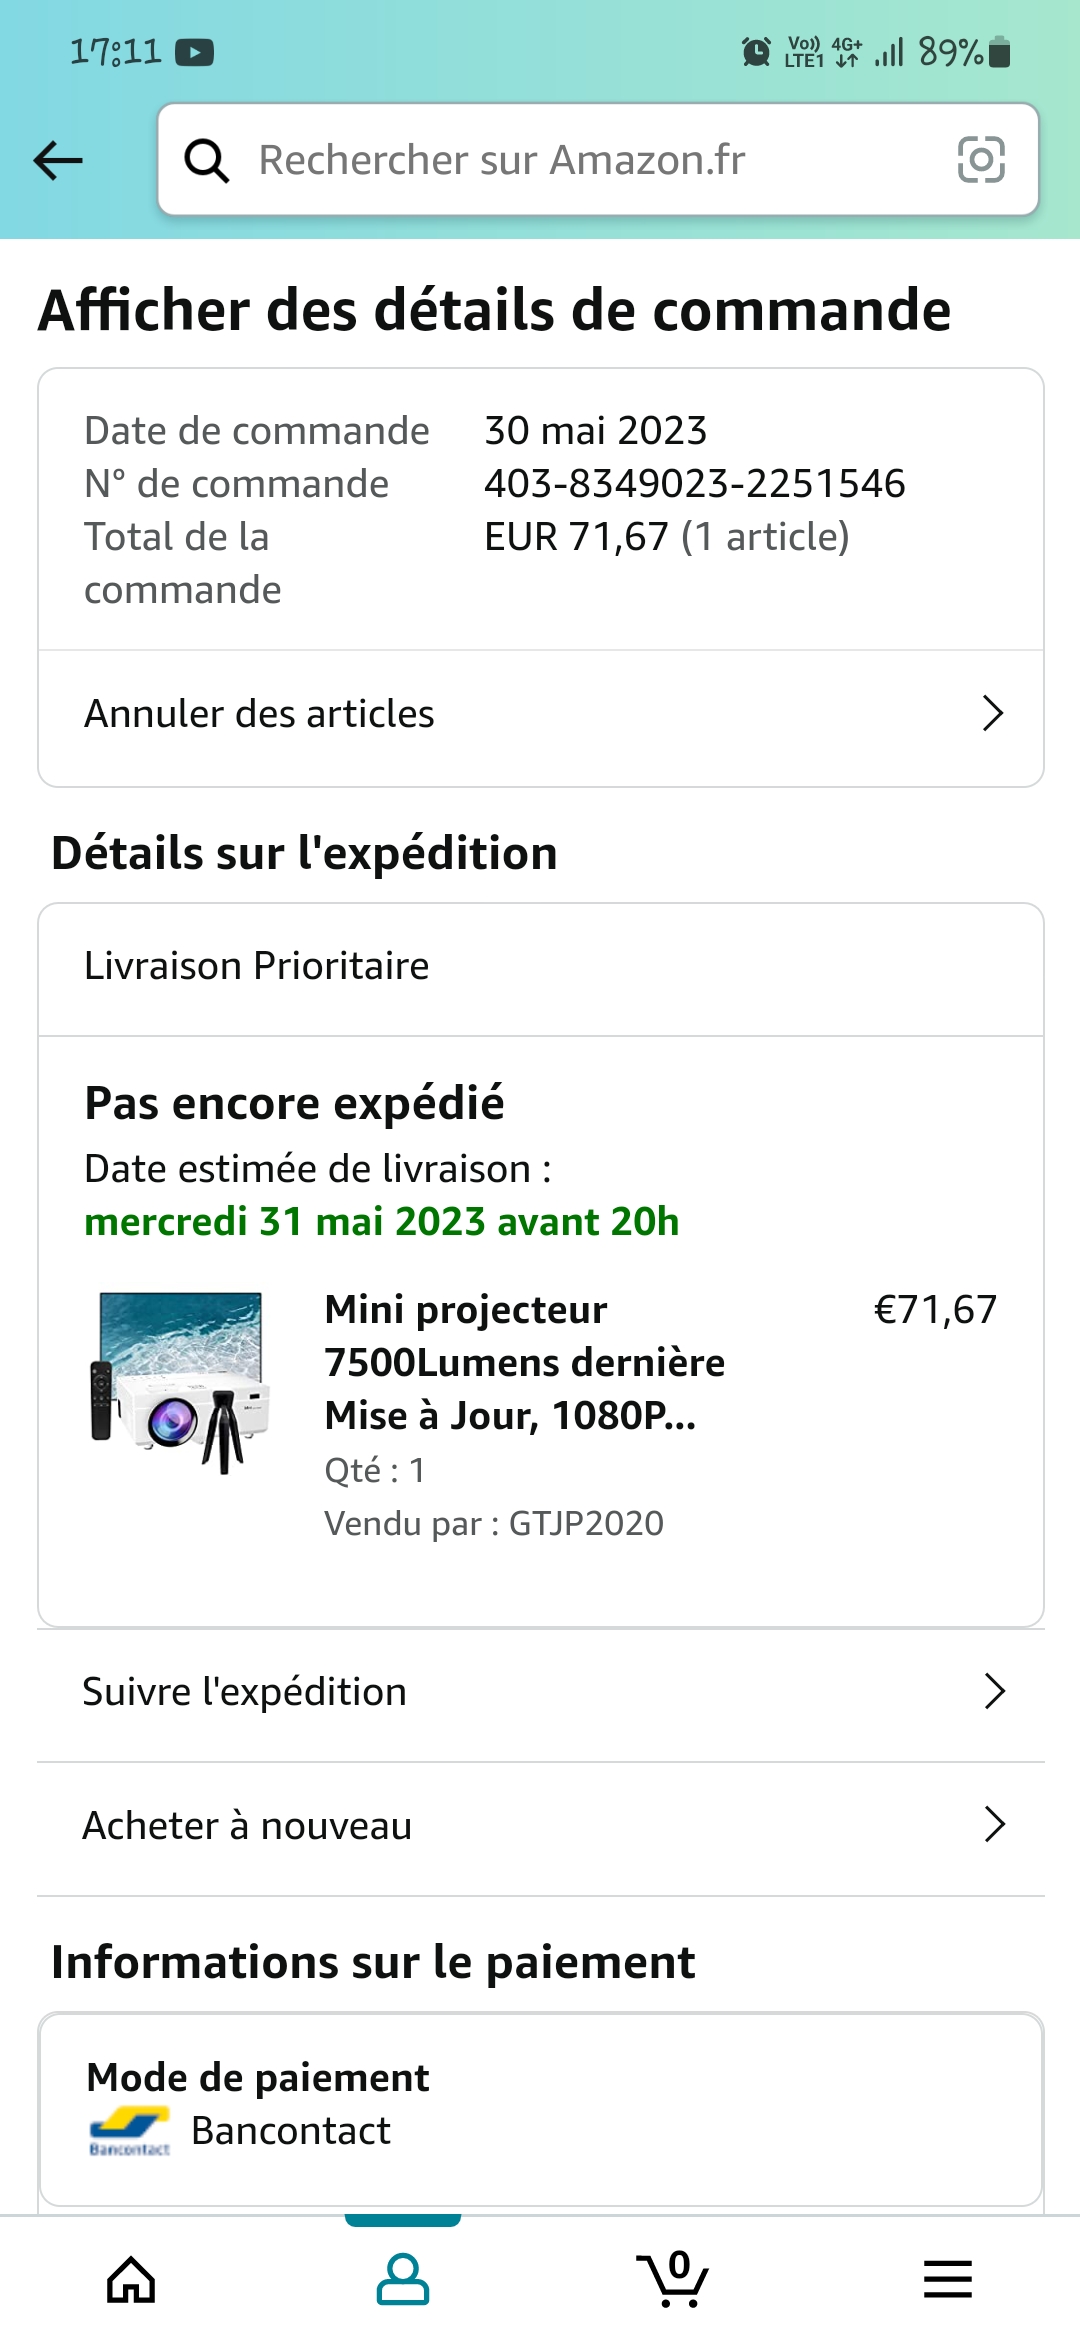This screenshot has width=1080, height=2340.
Task: Open the Mini projecteur 7500Lumens product title
Action: [524, 1362]
